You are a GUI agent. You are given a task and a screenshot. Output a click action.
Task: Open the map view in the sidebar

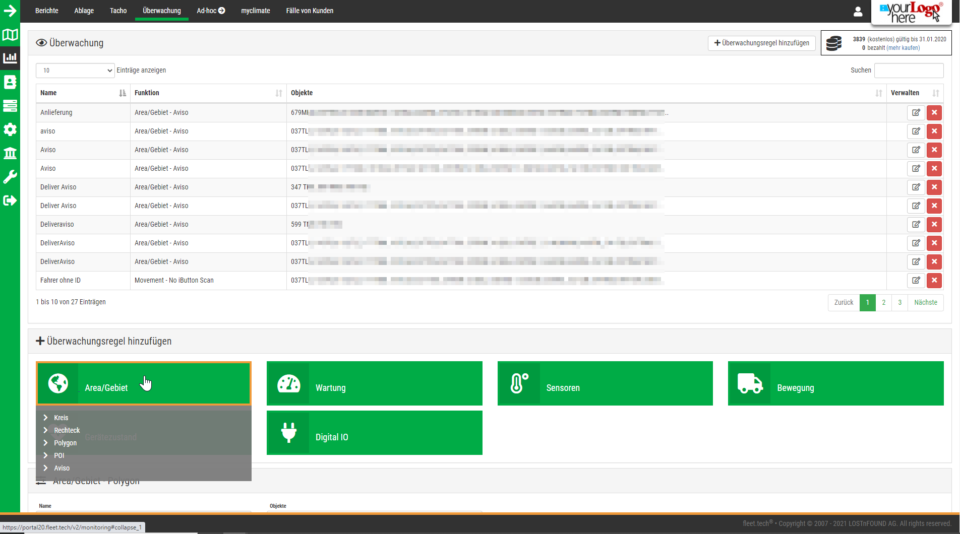pyautogui.click(x=10, y=35)
